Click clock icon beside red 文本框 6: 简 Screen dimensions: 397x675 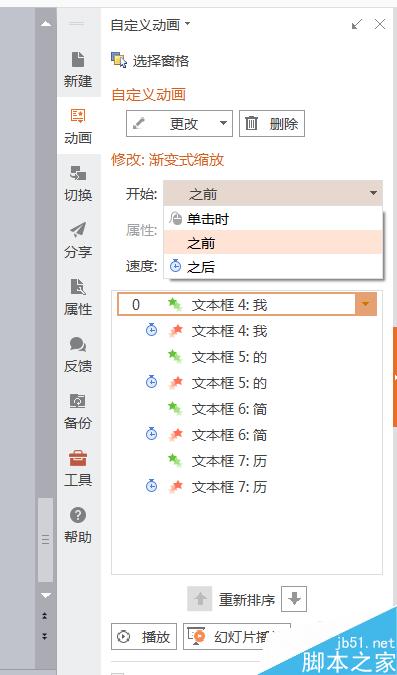pos(151,434)
